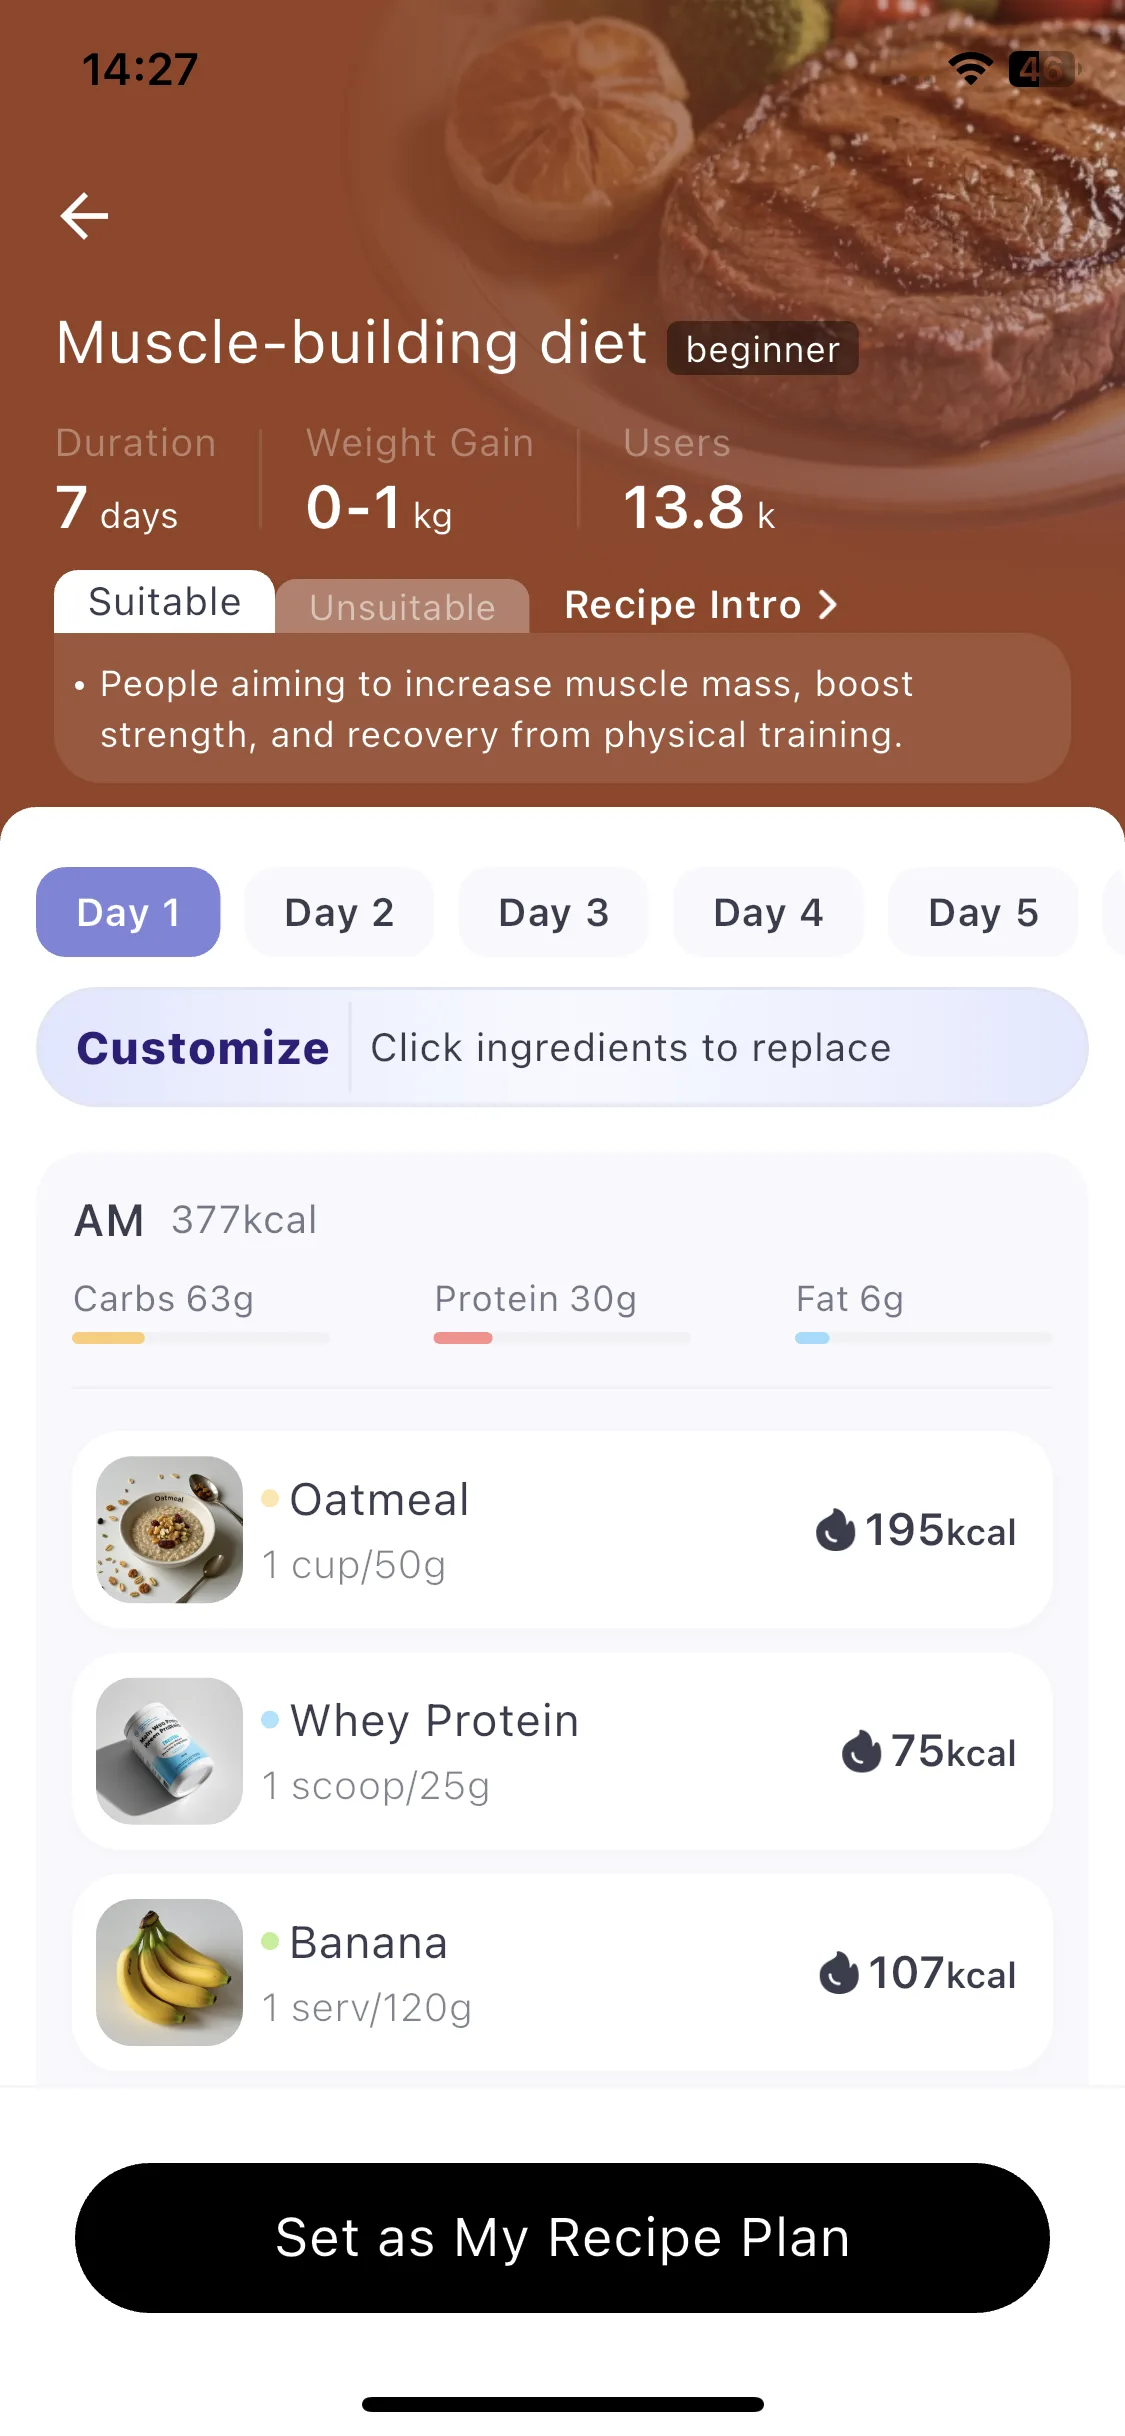Tap the beginner level badge
Viewport: 1125px width, 2436px height.
[x=762, y=349]
